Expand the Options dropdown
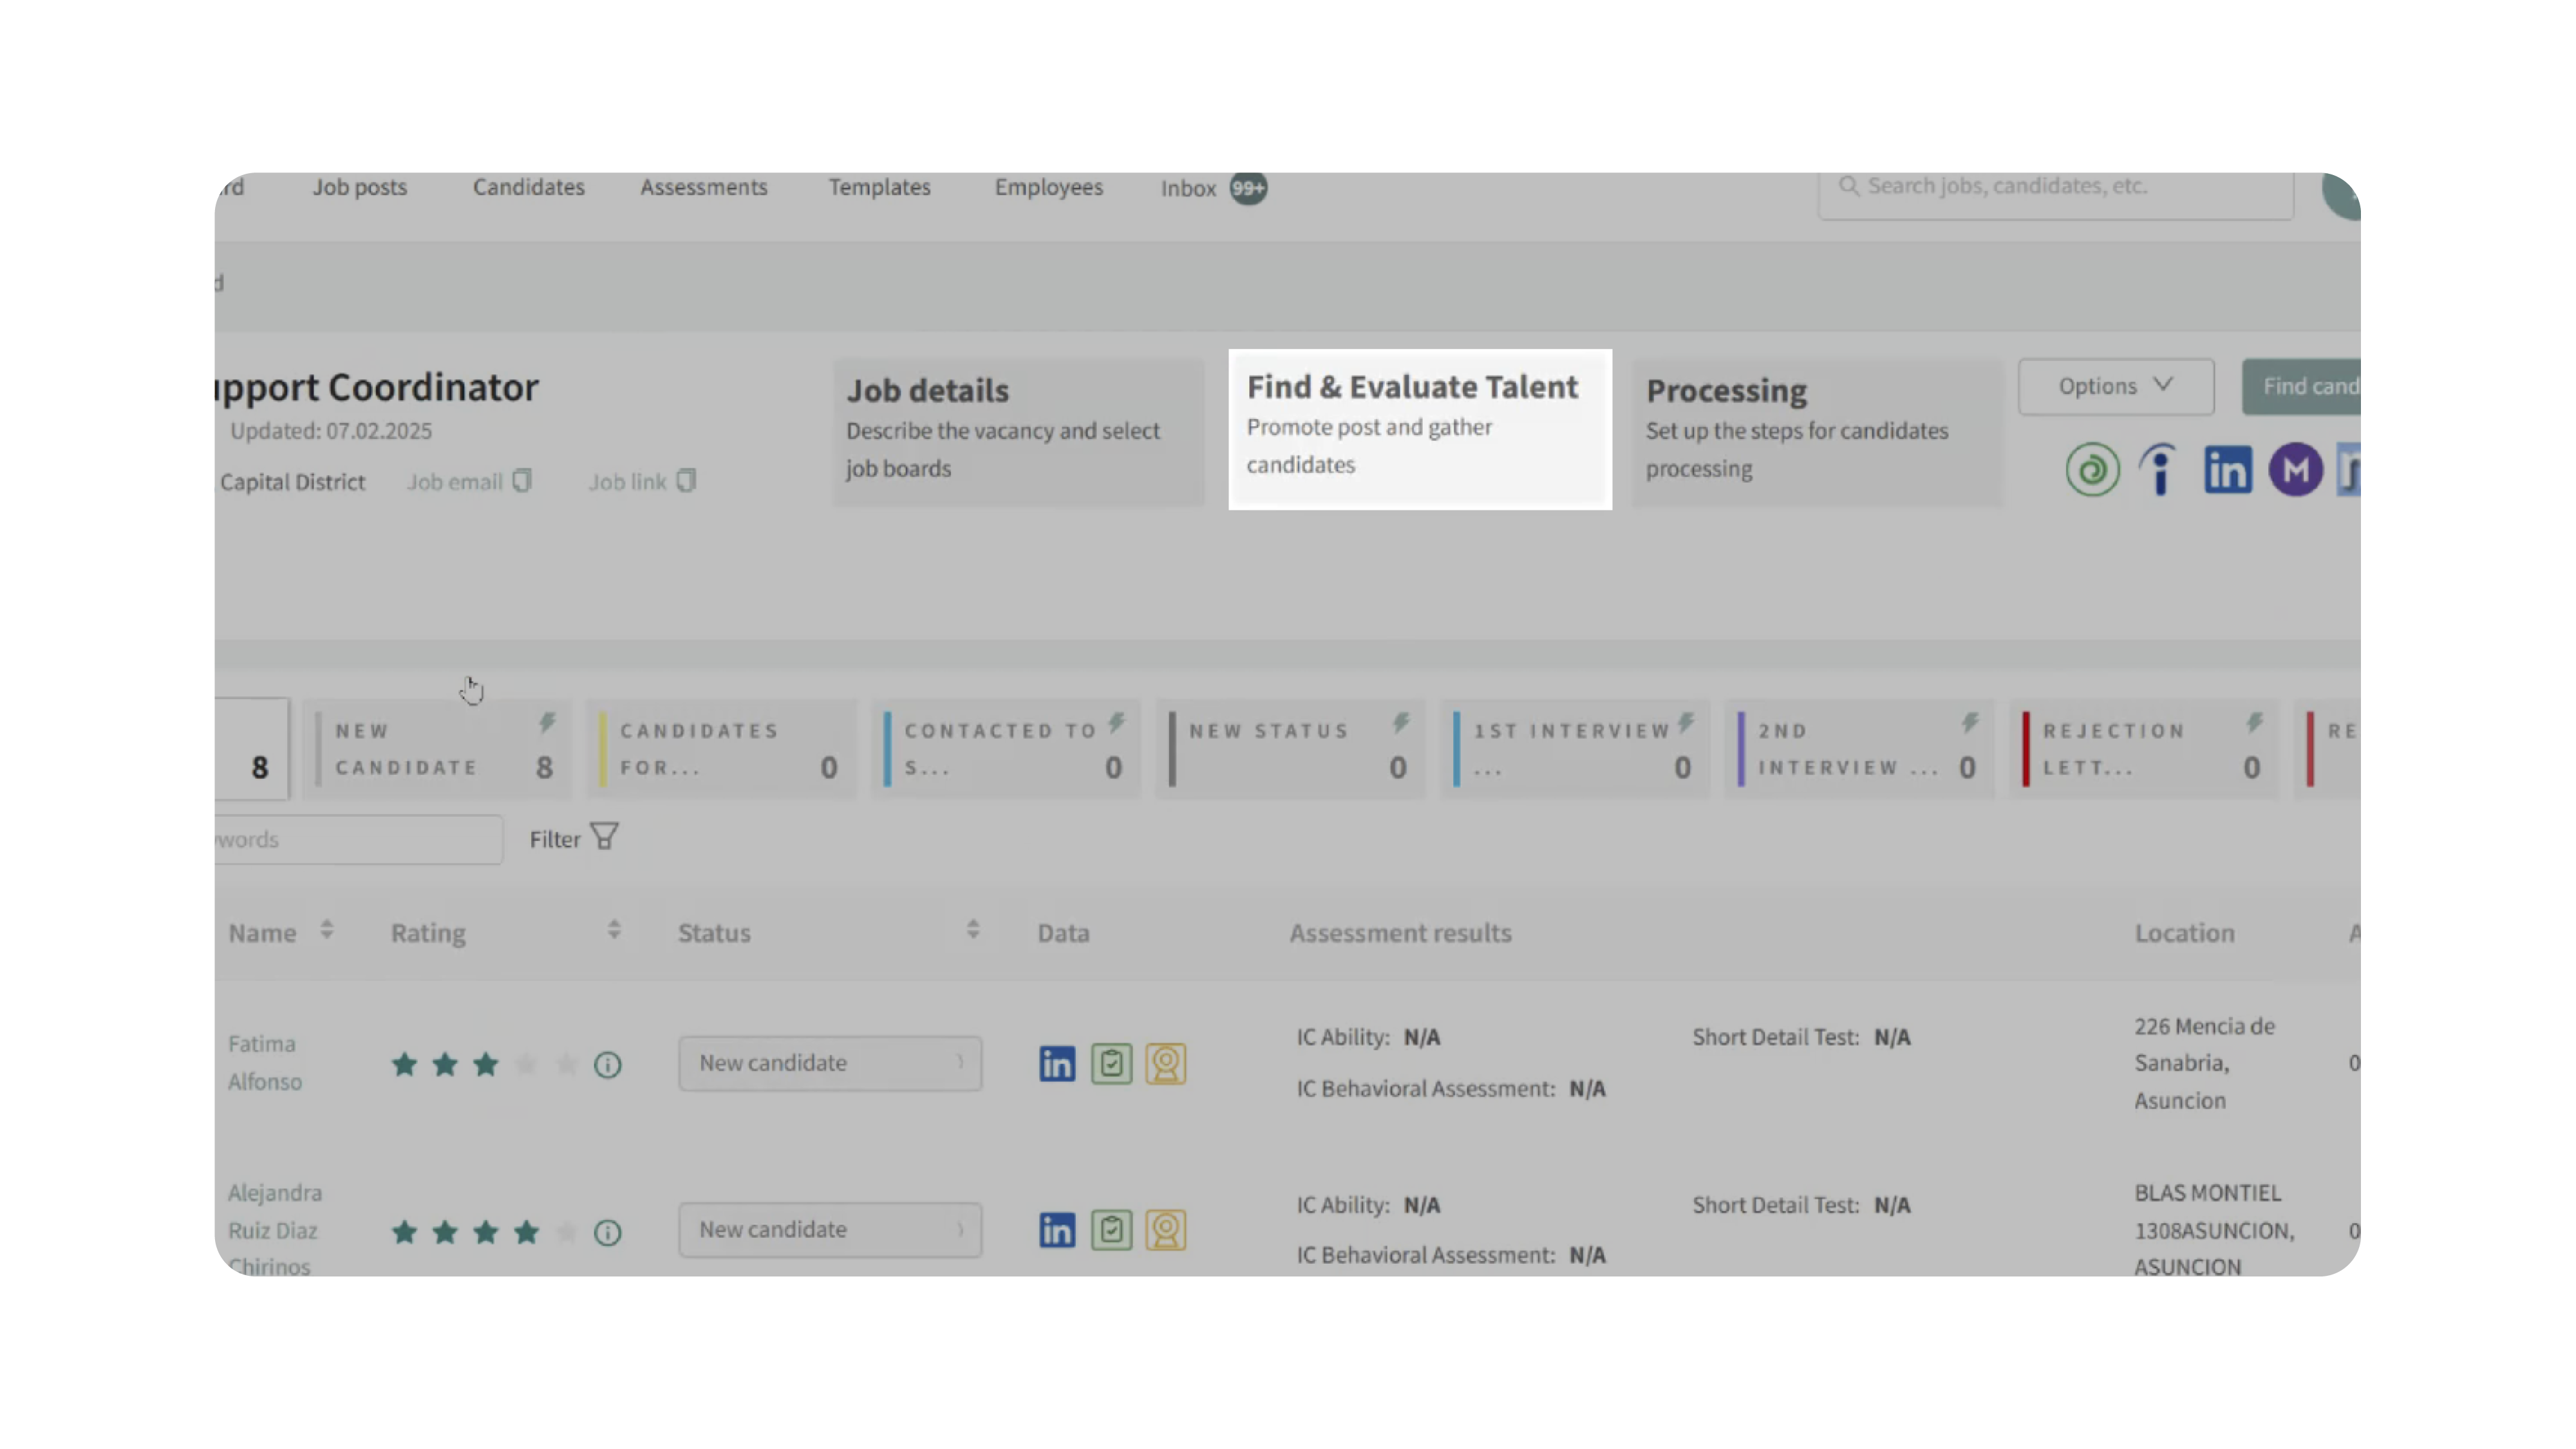 tap(2115, 386)
